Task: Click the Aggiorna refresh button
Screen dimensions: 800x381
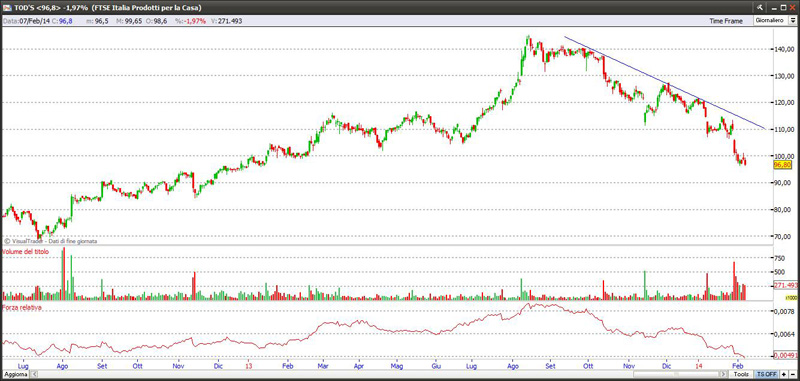Action: tap(15, 374)
